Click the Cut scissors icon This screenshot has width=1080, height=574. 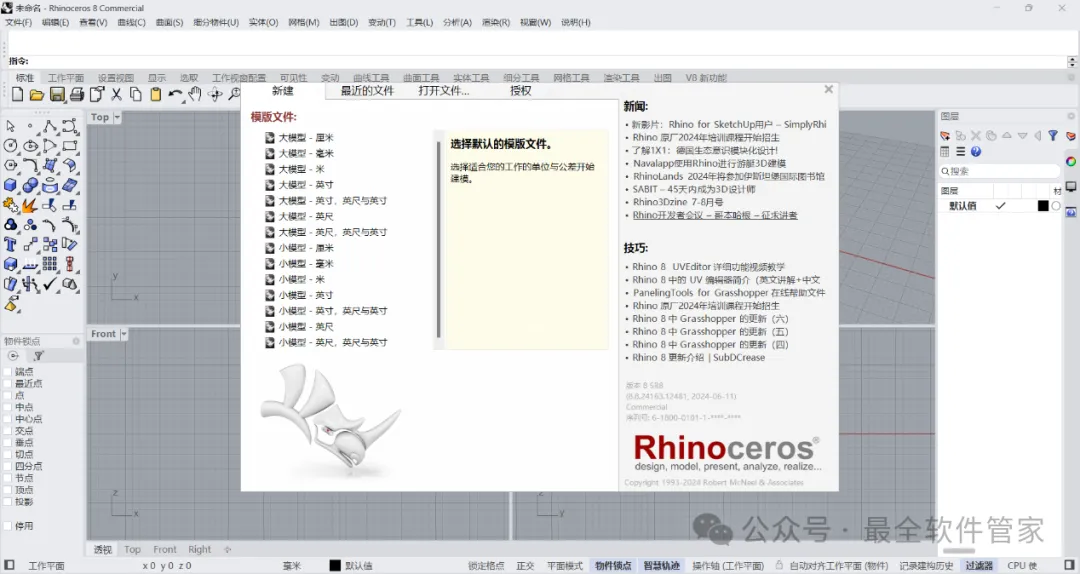click(x=116, y=94)
